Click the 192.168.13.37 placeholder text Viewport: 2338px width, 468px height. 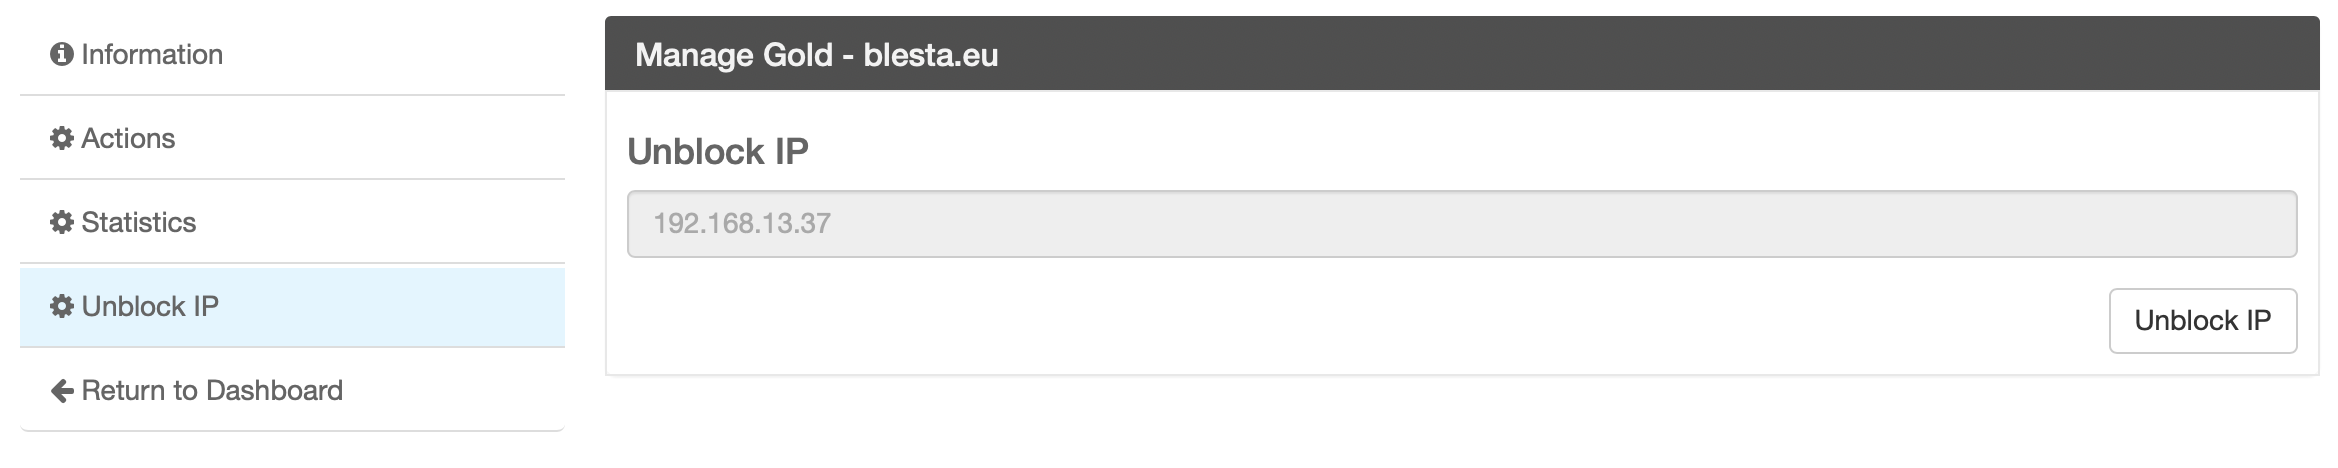(x=742, y=224)
